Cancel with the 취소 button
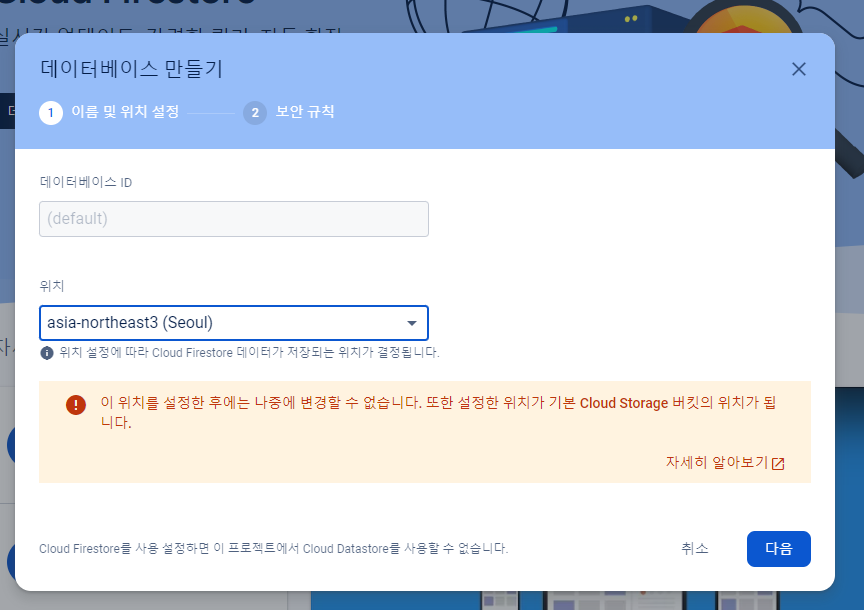The image size is (864, 610). [x=695, y=548]
